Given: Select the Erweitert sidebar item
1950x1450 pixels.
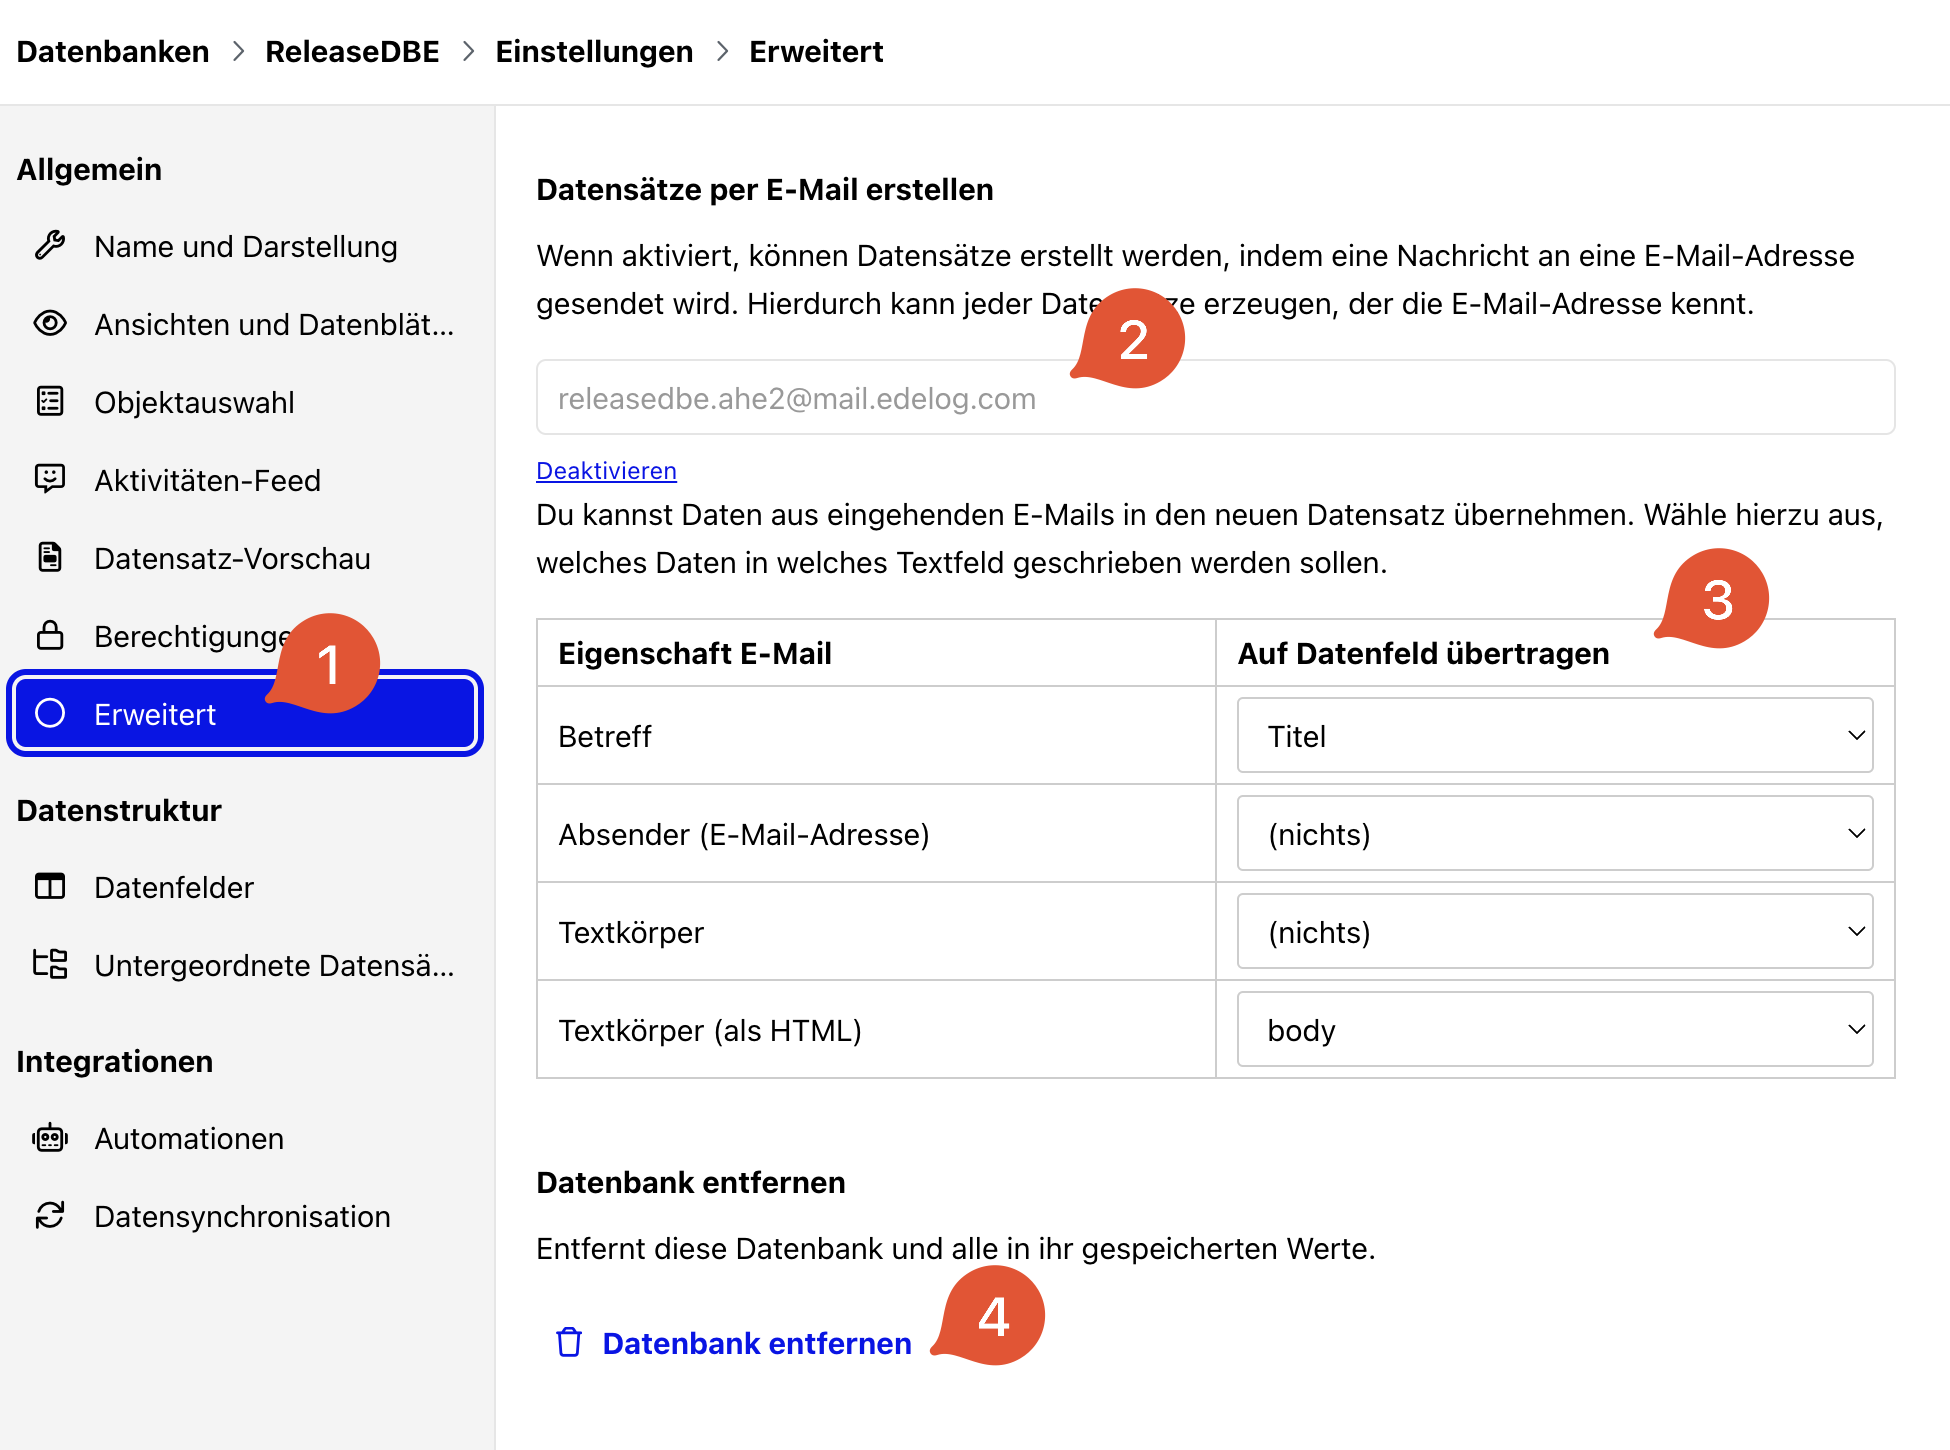Looking at the screenshot, I should pos(245,713).
